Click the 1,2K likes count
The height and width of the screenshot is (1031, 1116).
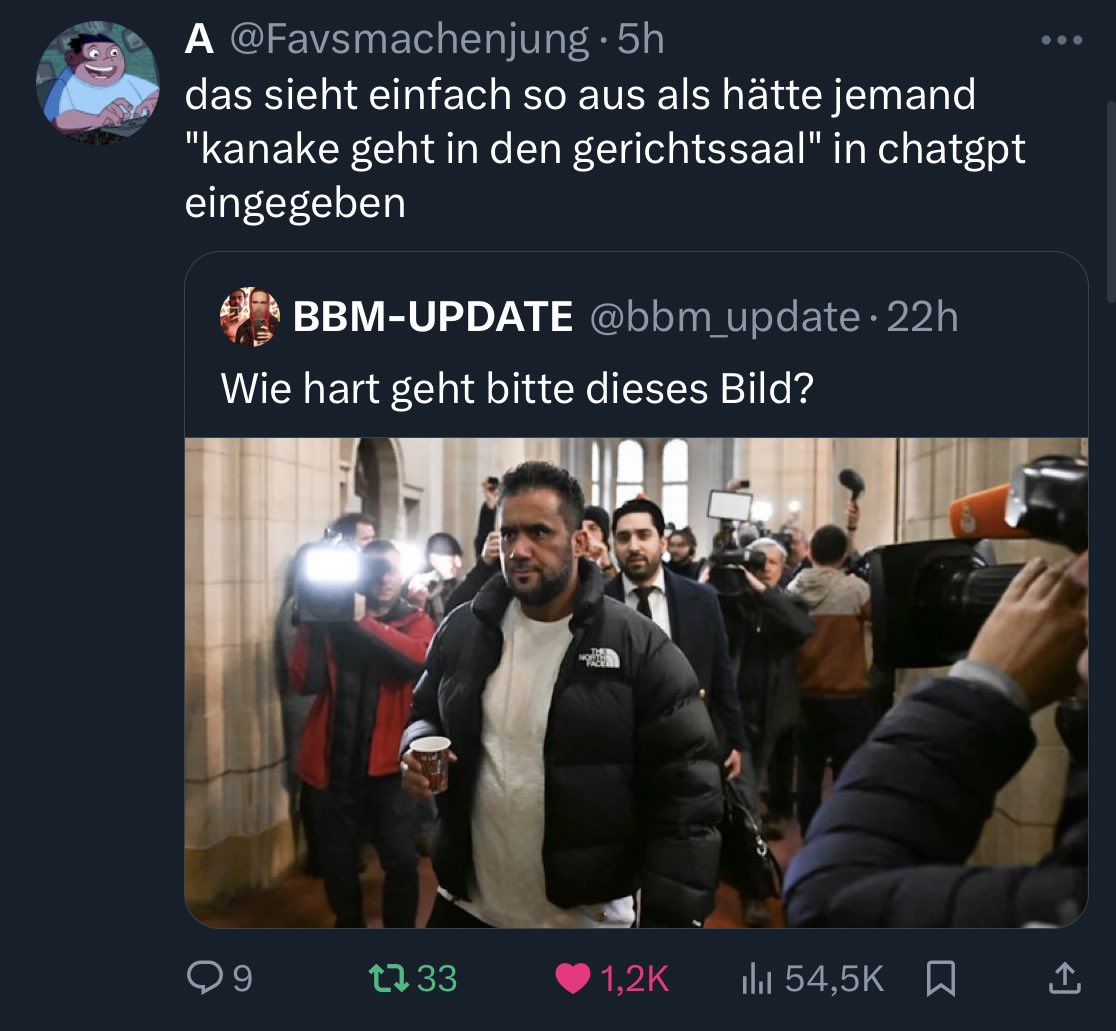point(634,979)
